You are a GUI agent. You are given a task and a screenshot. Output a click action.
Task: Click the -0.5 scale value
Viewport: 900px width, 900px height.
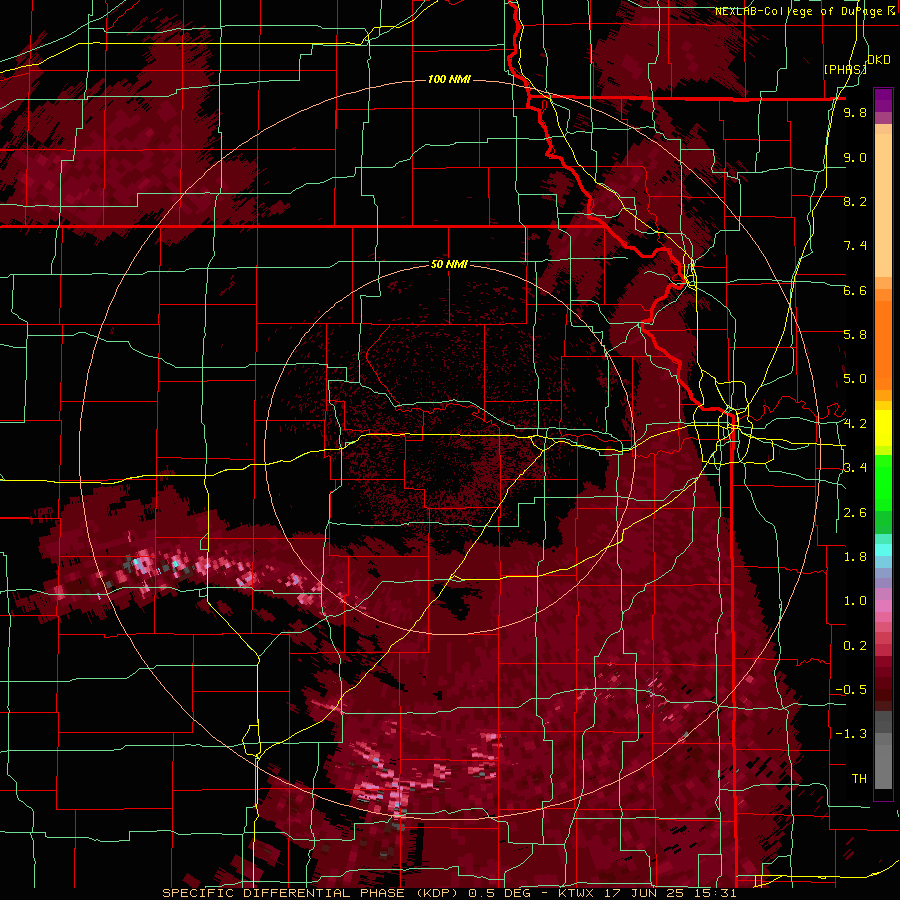click(851, 690)
